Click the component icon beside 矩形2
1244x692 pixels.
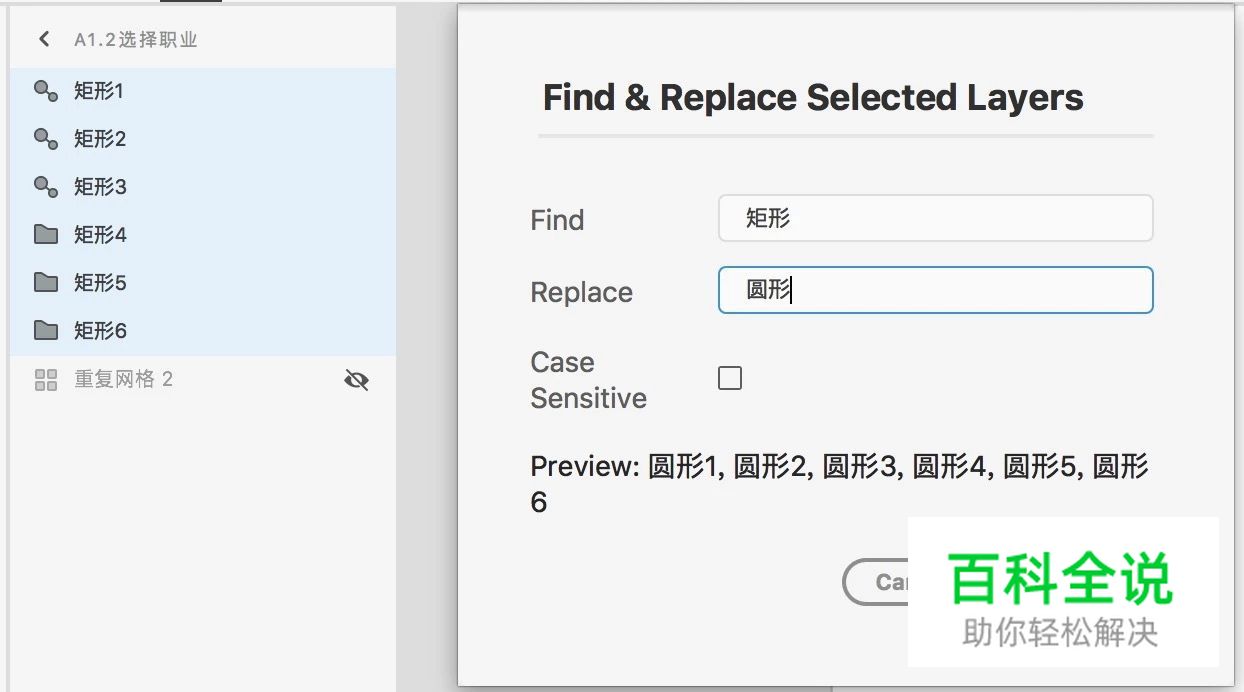45,139
